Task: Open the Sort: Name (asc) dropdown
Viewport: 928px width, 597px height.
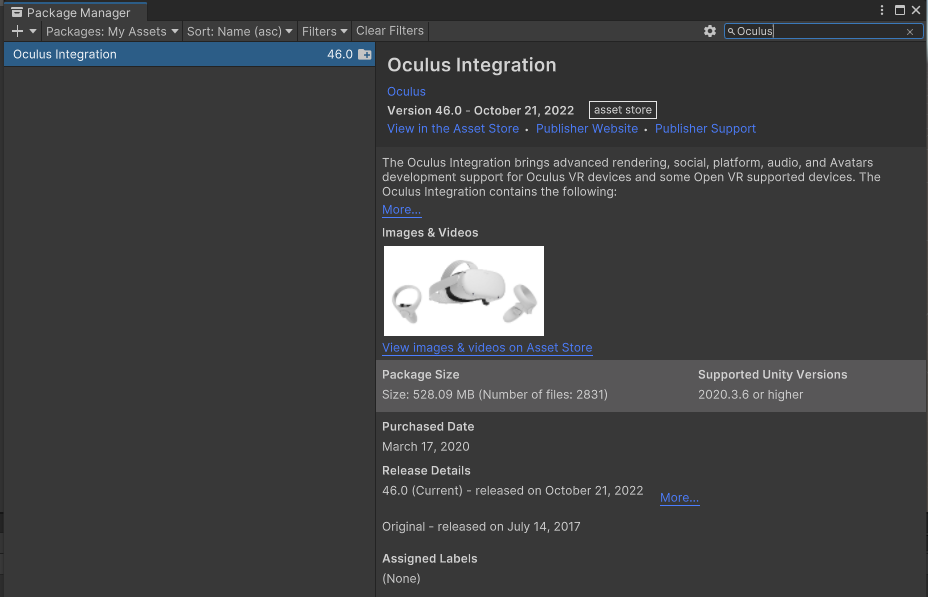Action: (x=240, y=31)
